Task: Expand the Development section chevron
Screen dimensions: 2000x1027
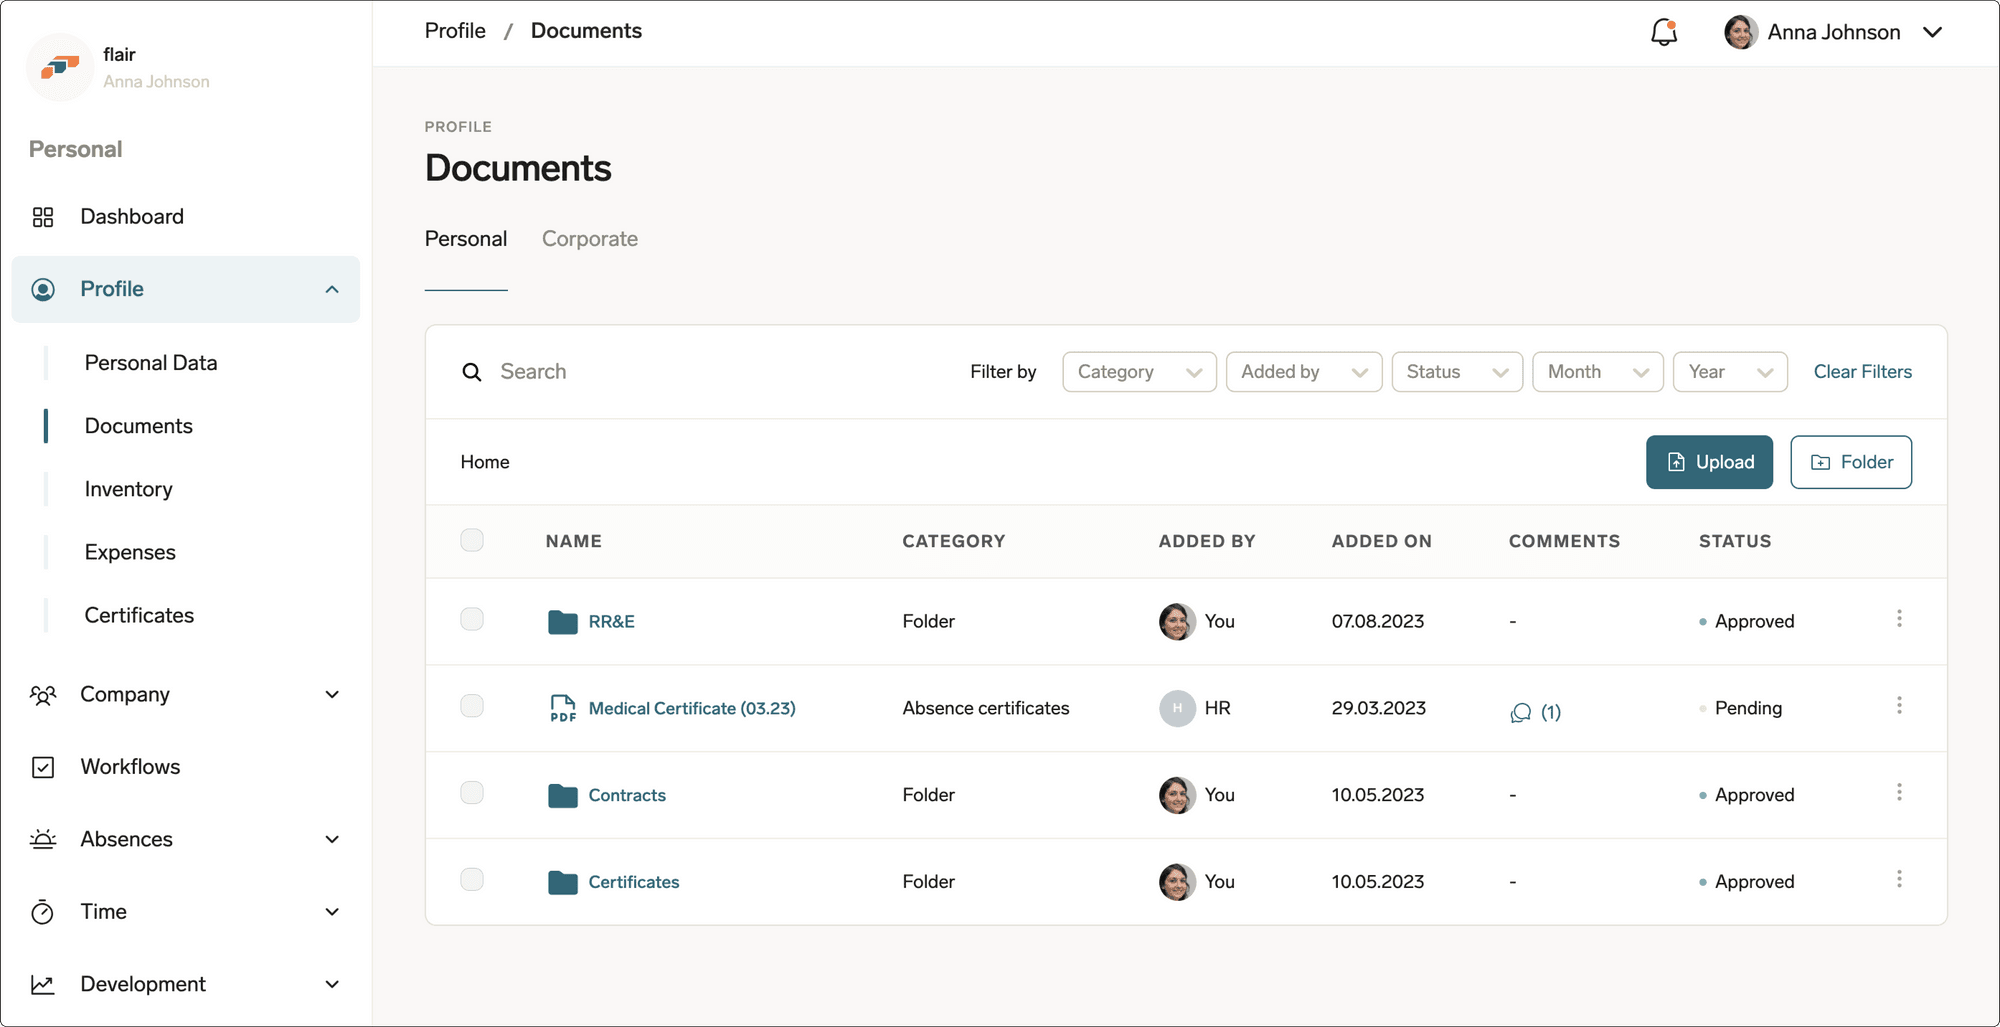Action: (332, 984)
